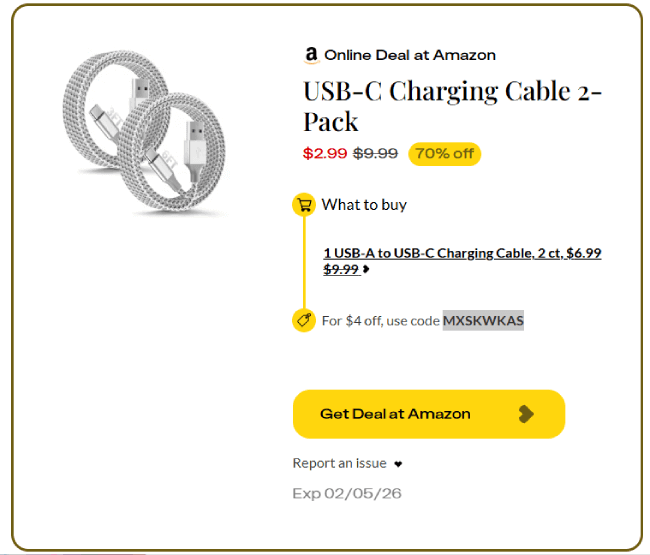
Task: Click the arrow icon inside the Get Deal button
Action: 527,414
